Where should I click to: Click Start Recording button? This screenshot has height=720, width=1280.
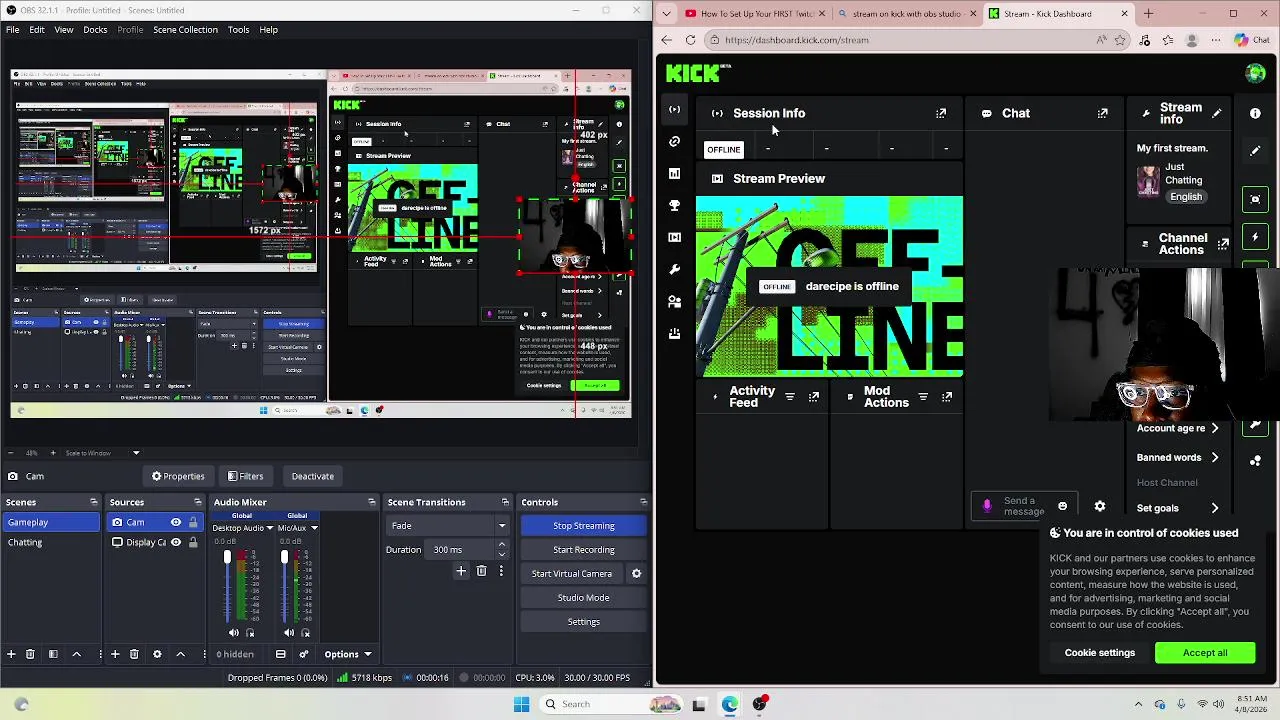[x=583, y=550]
